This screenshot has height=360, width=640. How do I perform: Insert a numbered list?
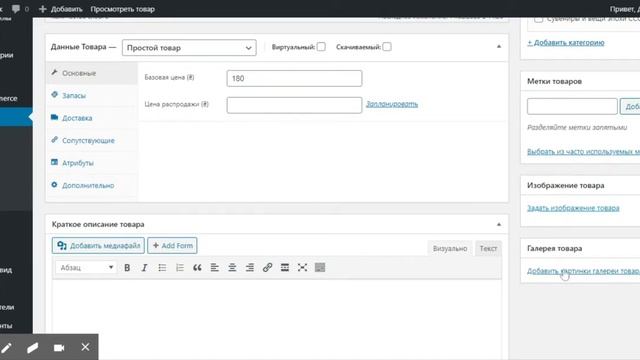180,268
